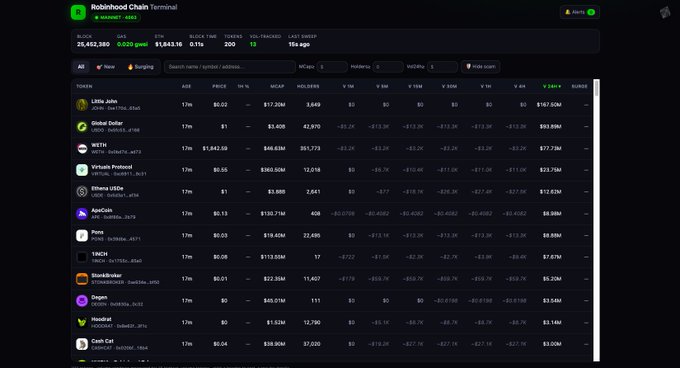Sort by V 1H column header
Screen dimensions: 680x368
486,86
